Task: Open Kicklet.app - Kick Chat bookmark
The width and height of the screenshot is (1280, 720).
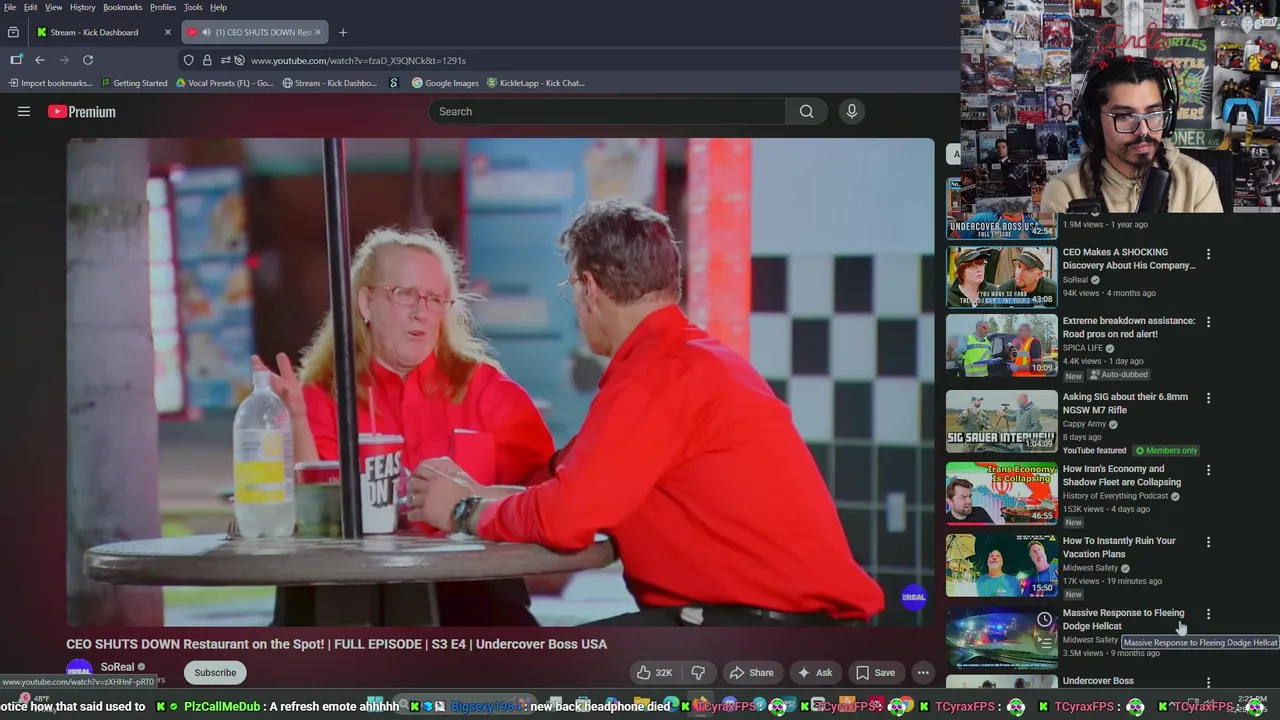Action: pyautogui.click(x=536, y=83)
